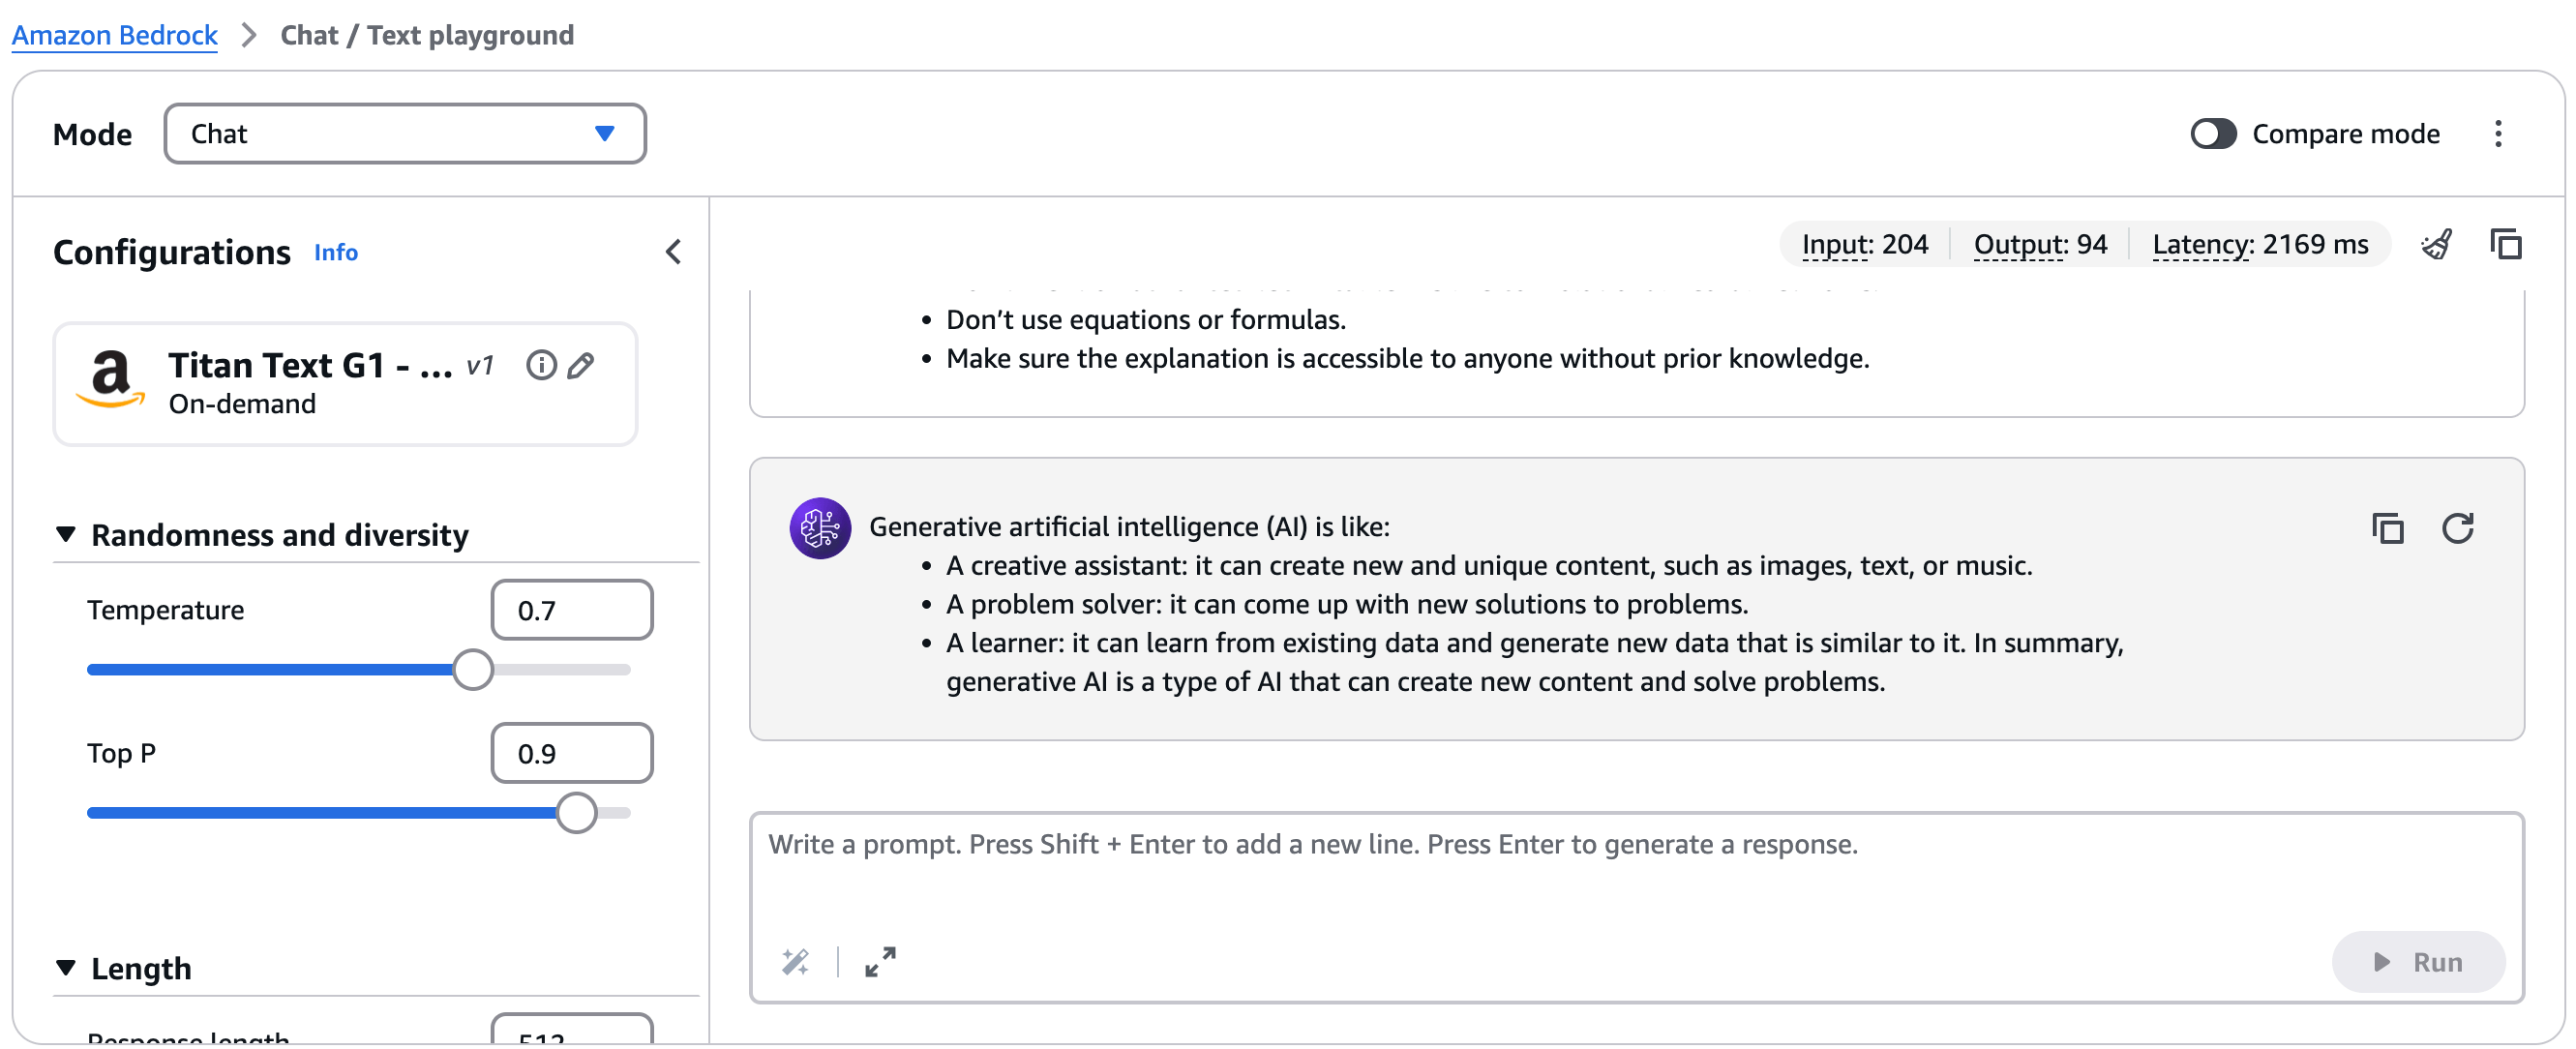Screen dimensions: 2576x1049
Task: Click the Run button
Action: tap(2417, 962)
